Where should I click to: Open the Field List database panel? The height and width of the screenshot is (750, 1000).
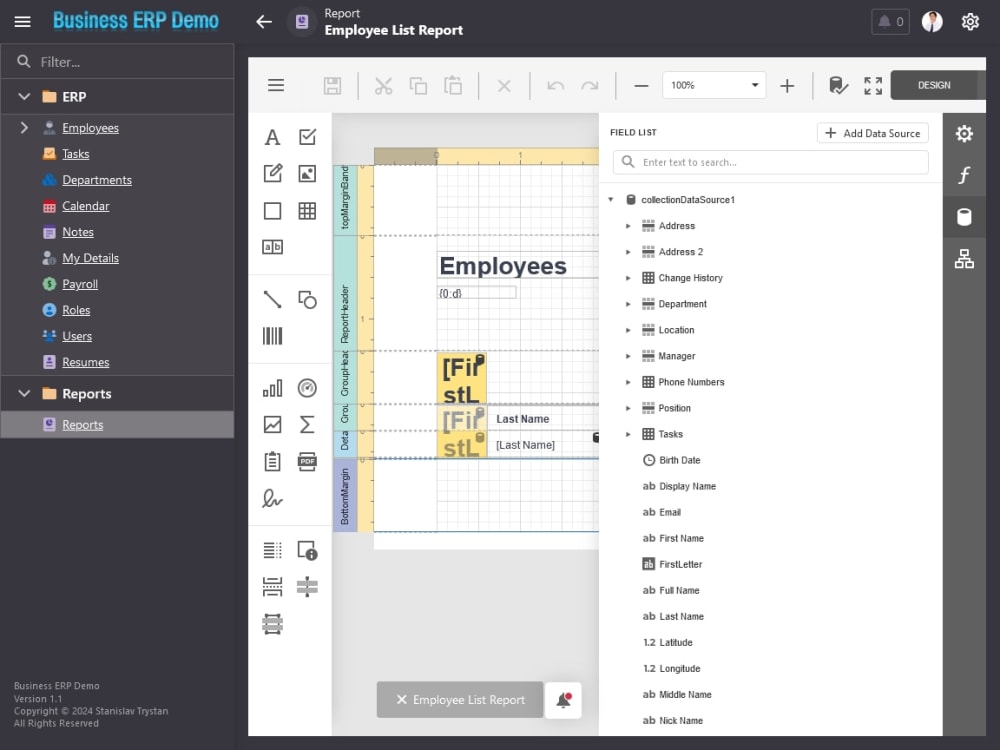tap(964, 217)
